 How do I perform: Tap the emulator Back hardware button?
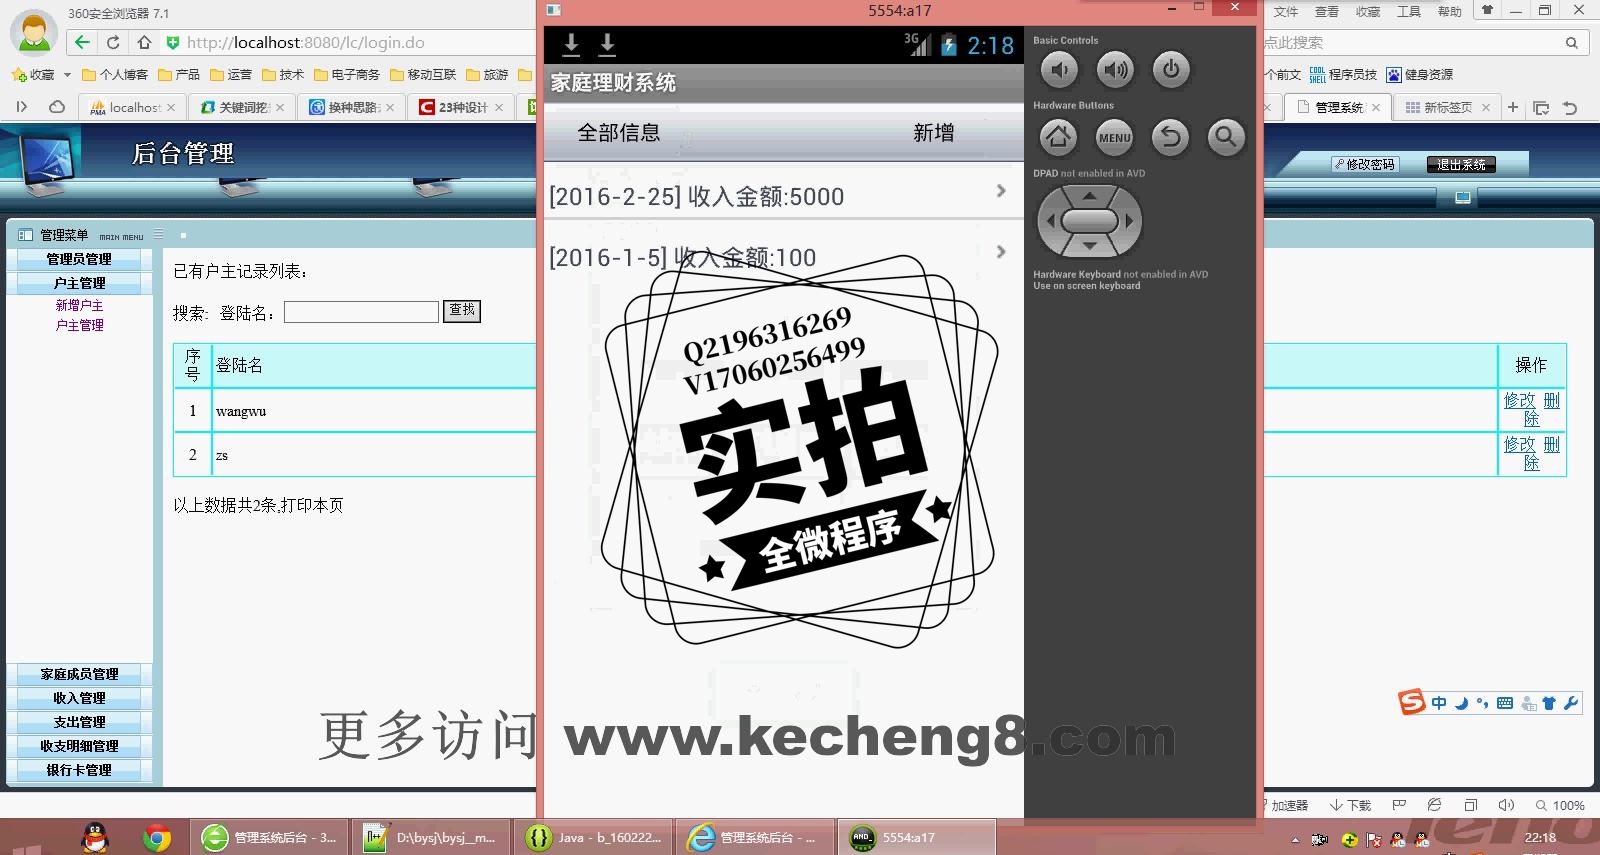pyautogui.click(x=1170, y=137)
